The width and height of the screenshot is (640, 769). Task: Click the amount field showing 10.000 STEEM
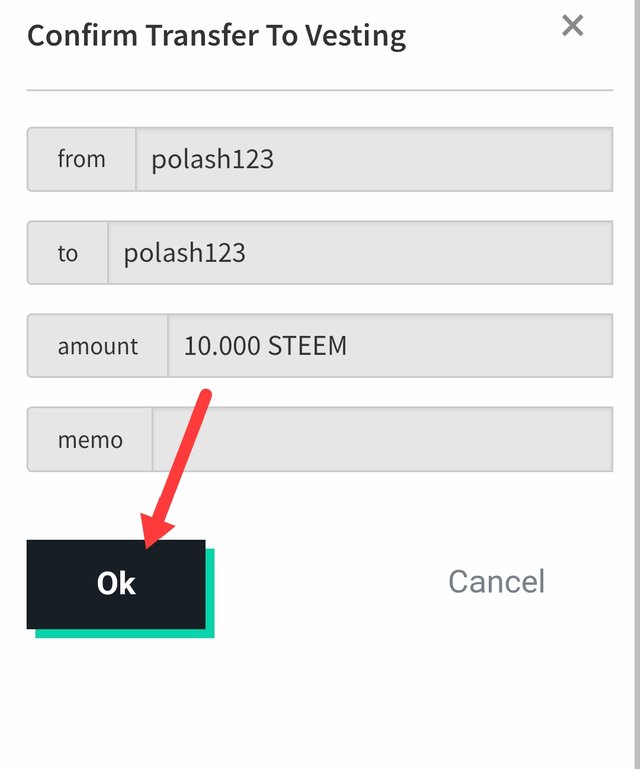click(390, 346)
